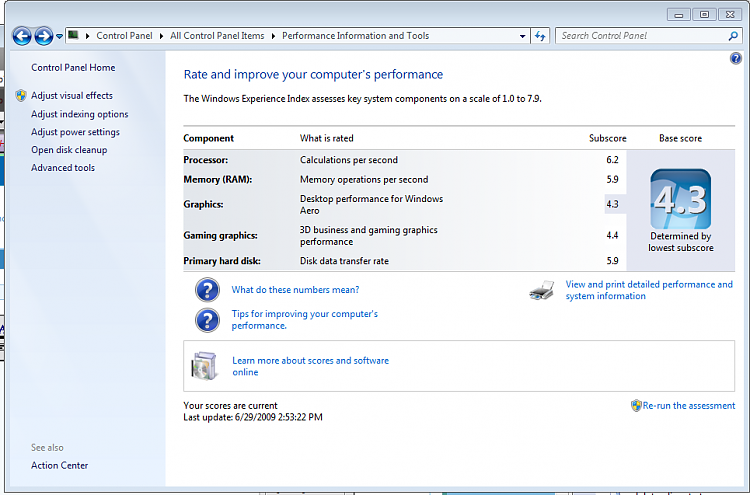Click the search magnifier icon
Screen dimensions: 750x495
733,36
